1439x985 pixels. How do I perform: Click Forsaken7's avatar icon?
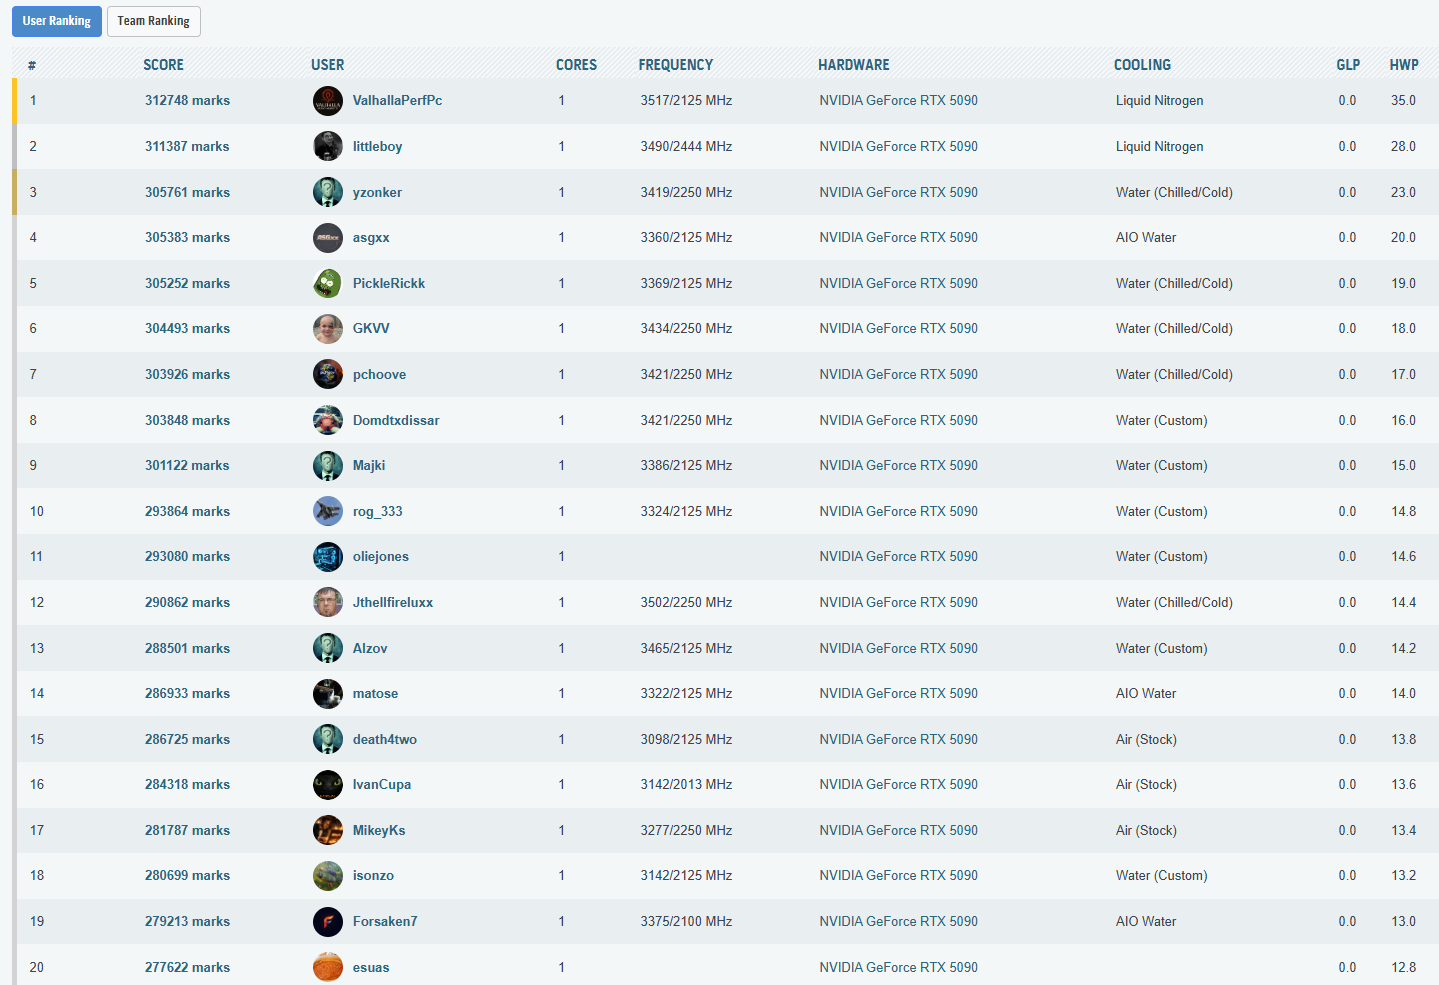click(327, 922)
